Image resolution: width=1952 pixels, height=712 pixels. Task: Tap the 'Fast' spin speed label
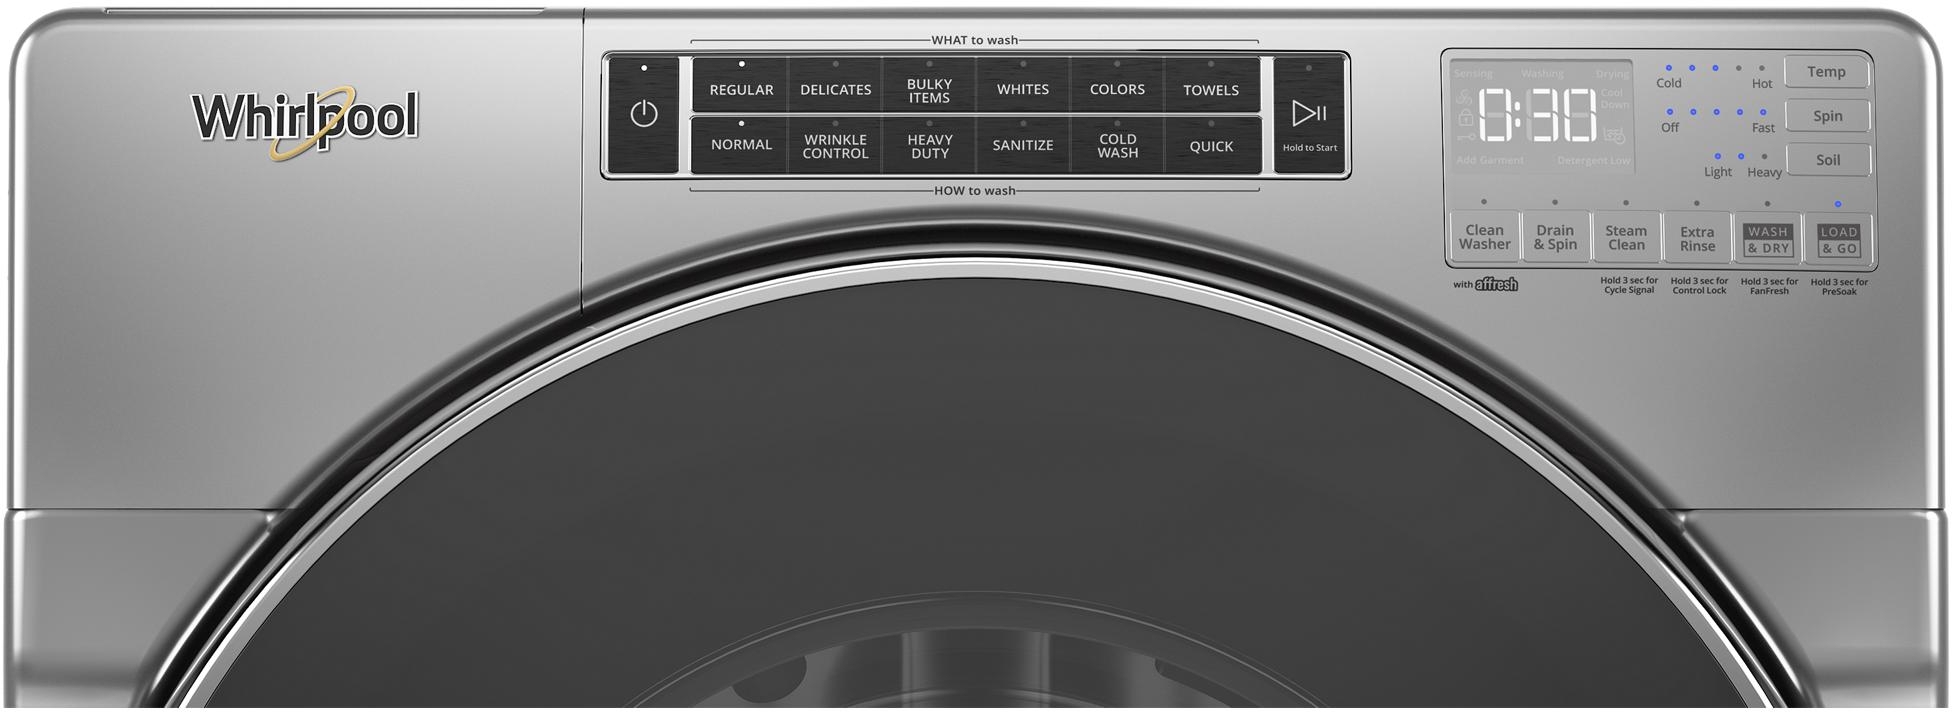click(1763, 128)
